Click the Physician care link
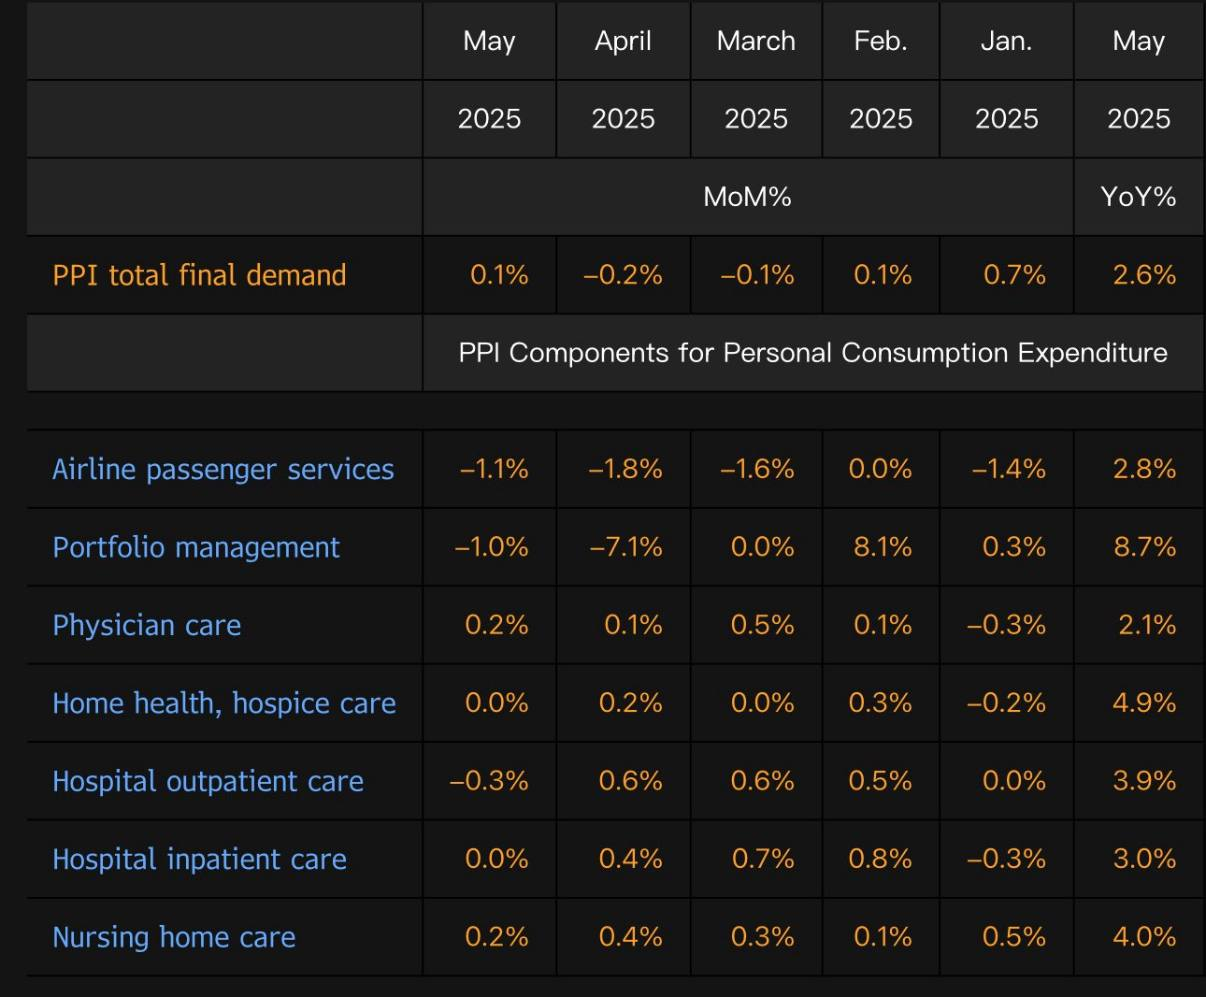Viewport: 1206px width, 997px height. (147, 625)
